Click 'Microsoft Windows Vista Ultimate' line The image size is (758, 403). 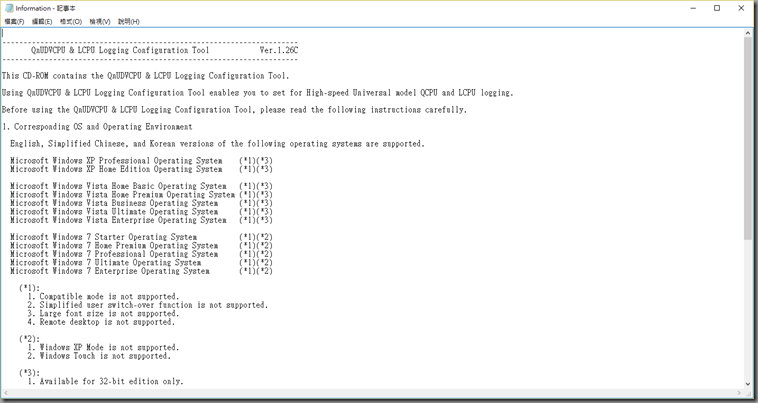click(141, 212)
